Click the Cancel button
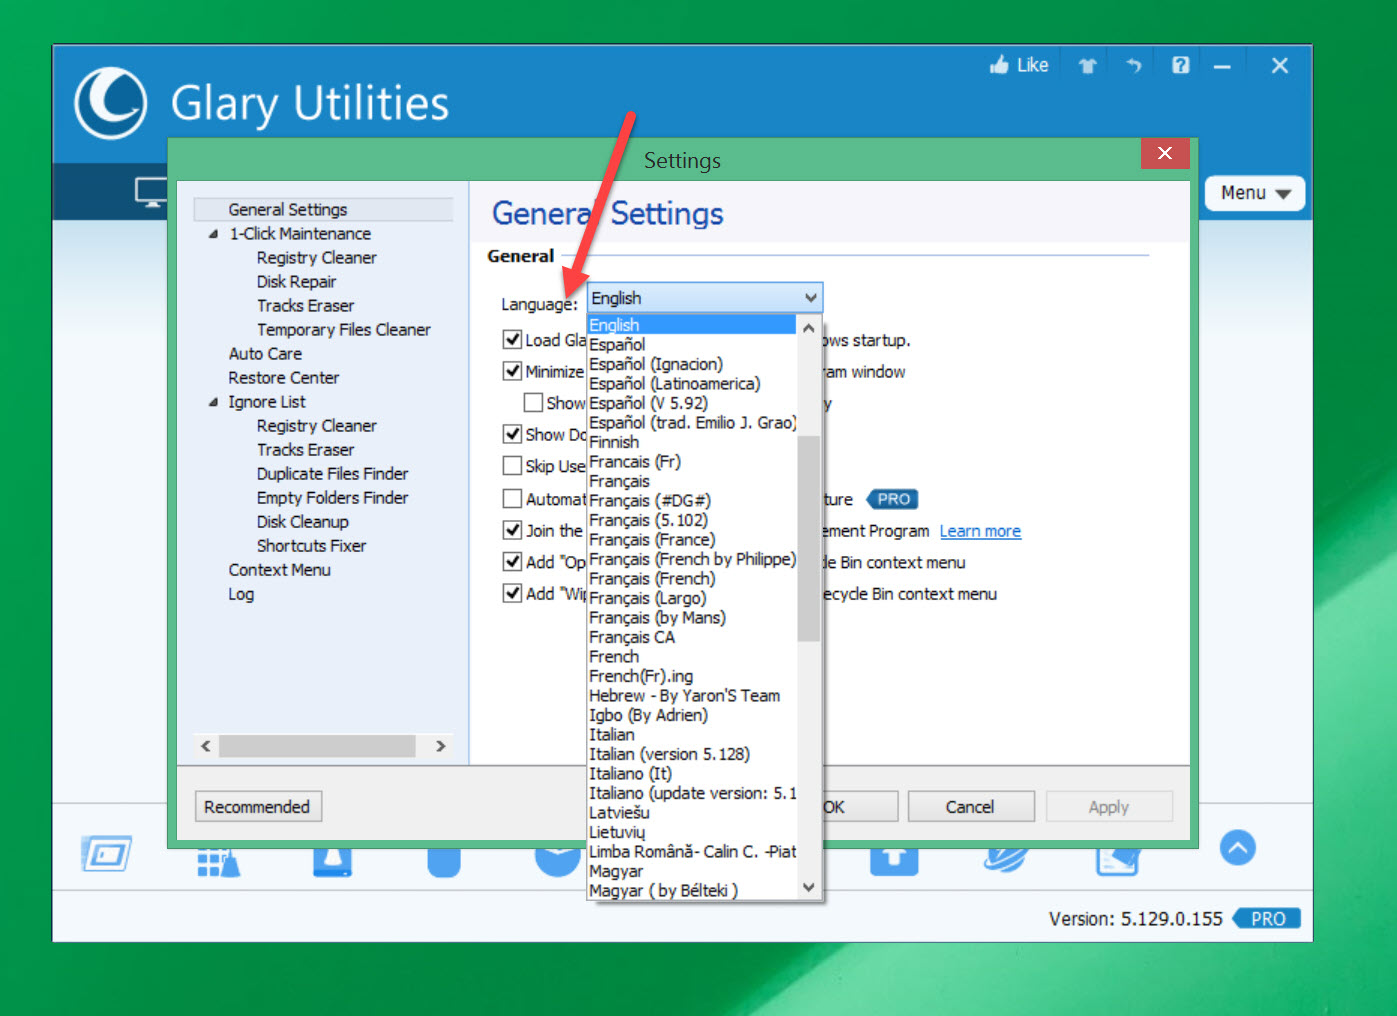Screen dimensions: 1397x1016 (970, 807)
